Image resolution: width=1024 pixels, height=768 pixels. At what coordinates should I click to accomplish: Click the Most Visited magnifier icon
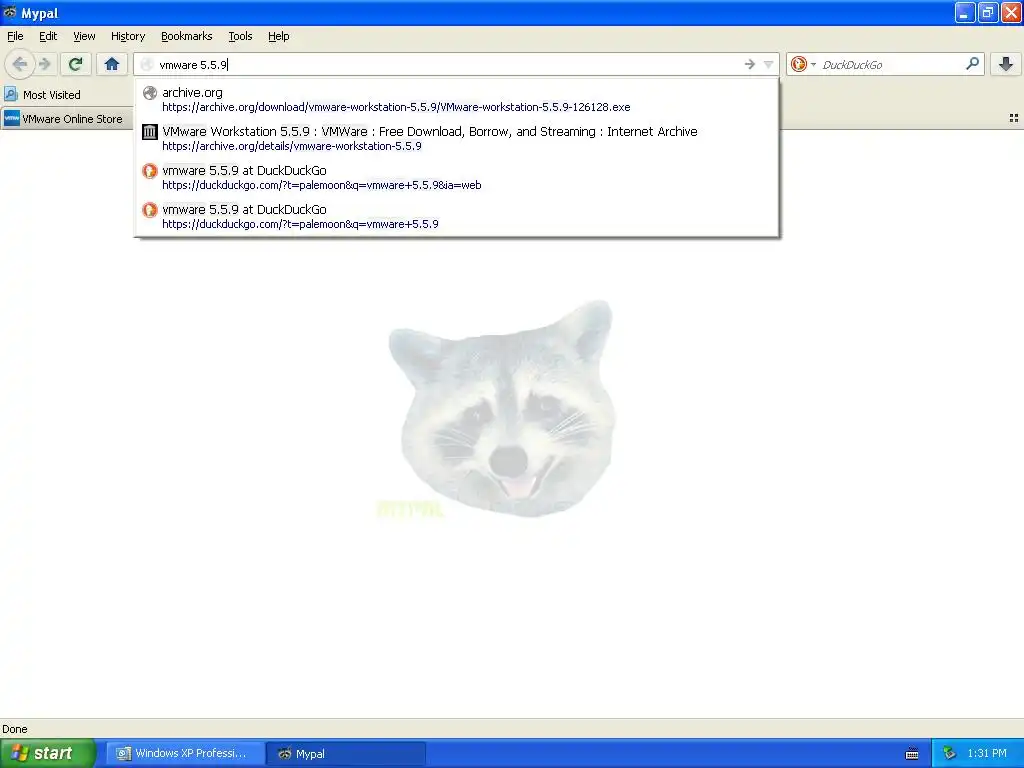10,94
